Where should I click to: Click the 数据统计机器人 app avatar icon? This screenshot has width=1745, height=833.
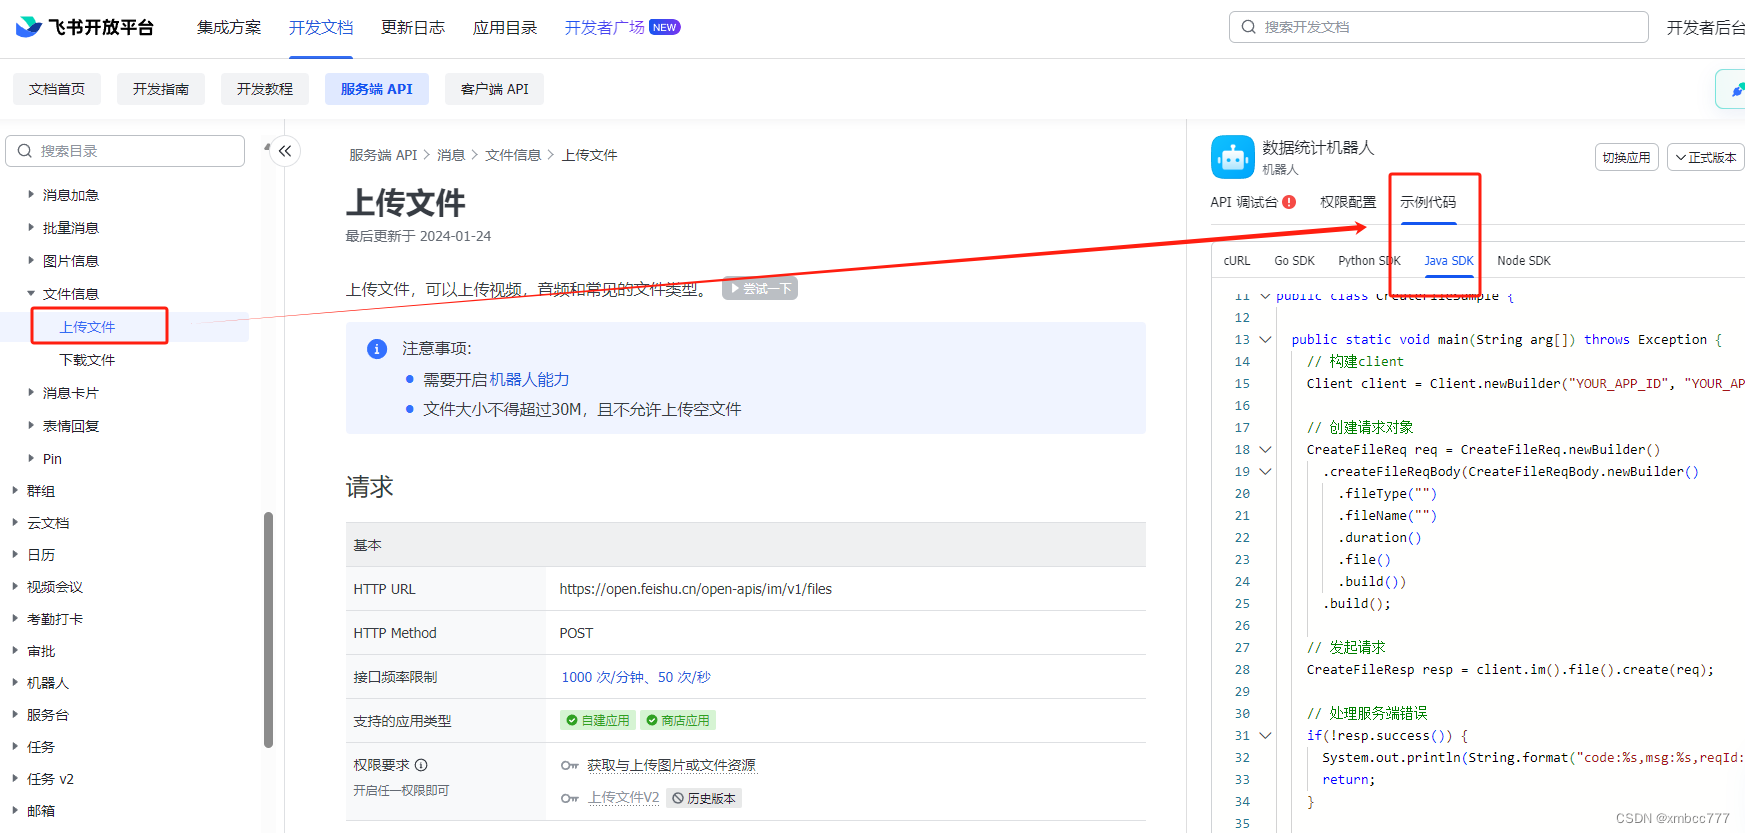coord(1232,157)
